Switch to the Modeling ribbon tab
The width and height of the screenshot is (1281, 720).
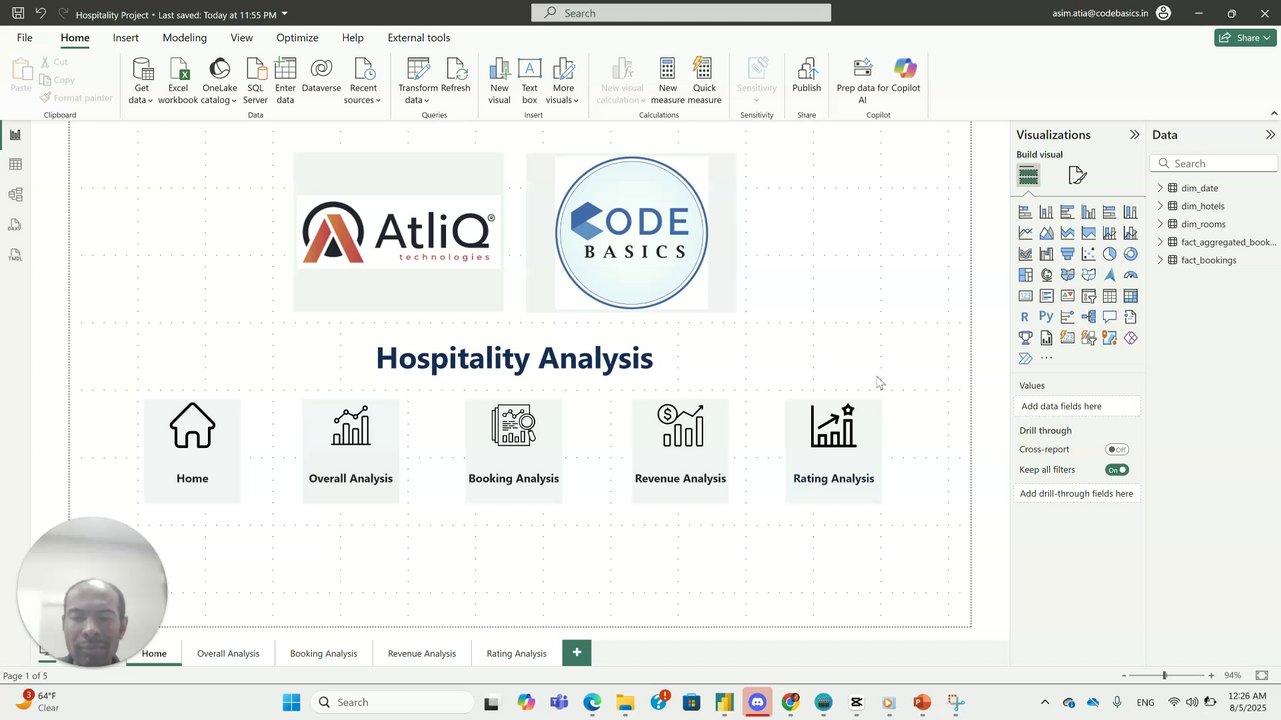coord(185,38)
